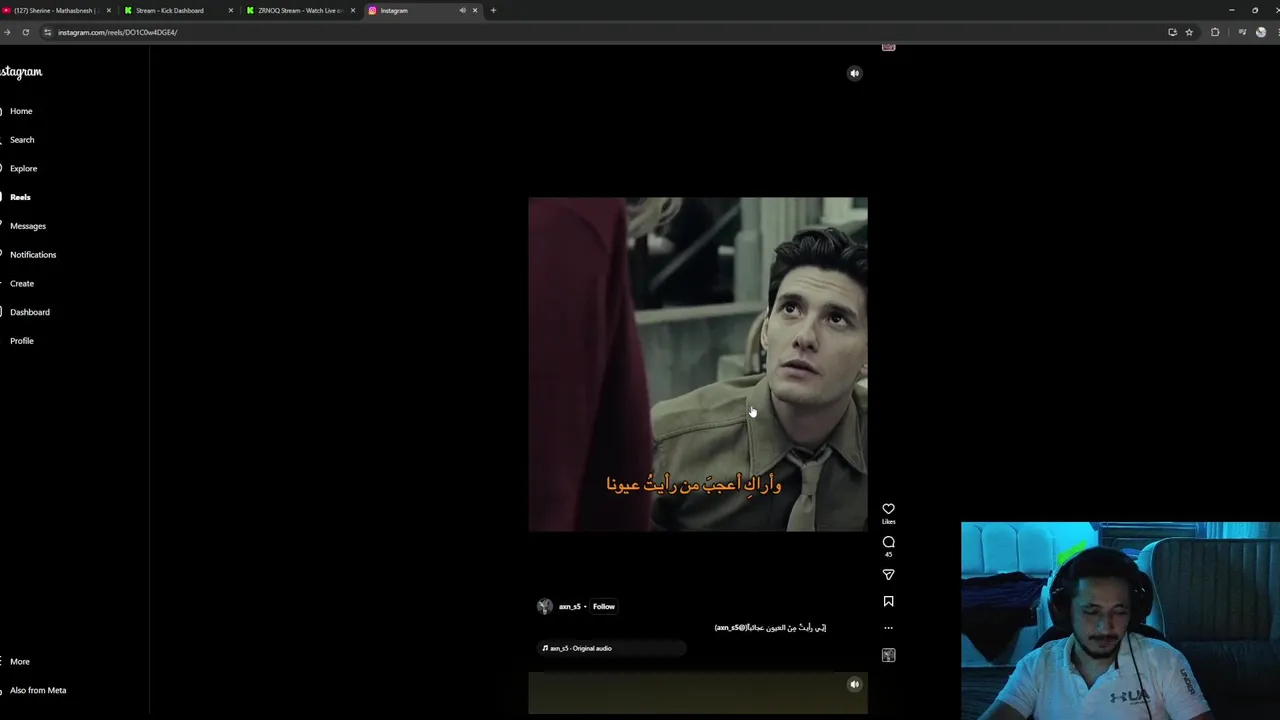Click the Instagram logo
Screen dimensions: 1280x720
(21, 72)
